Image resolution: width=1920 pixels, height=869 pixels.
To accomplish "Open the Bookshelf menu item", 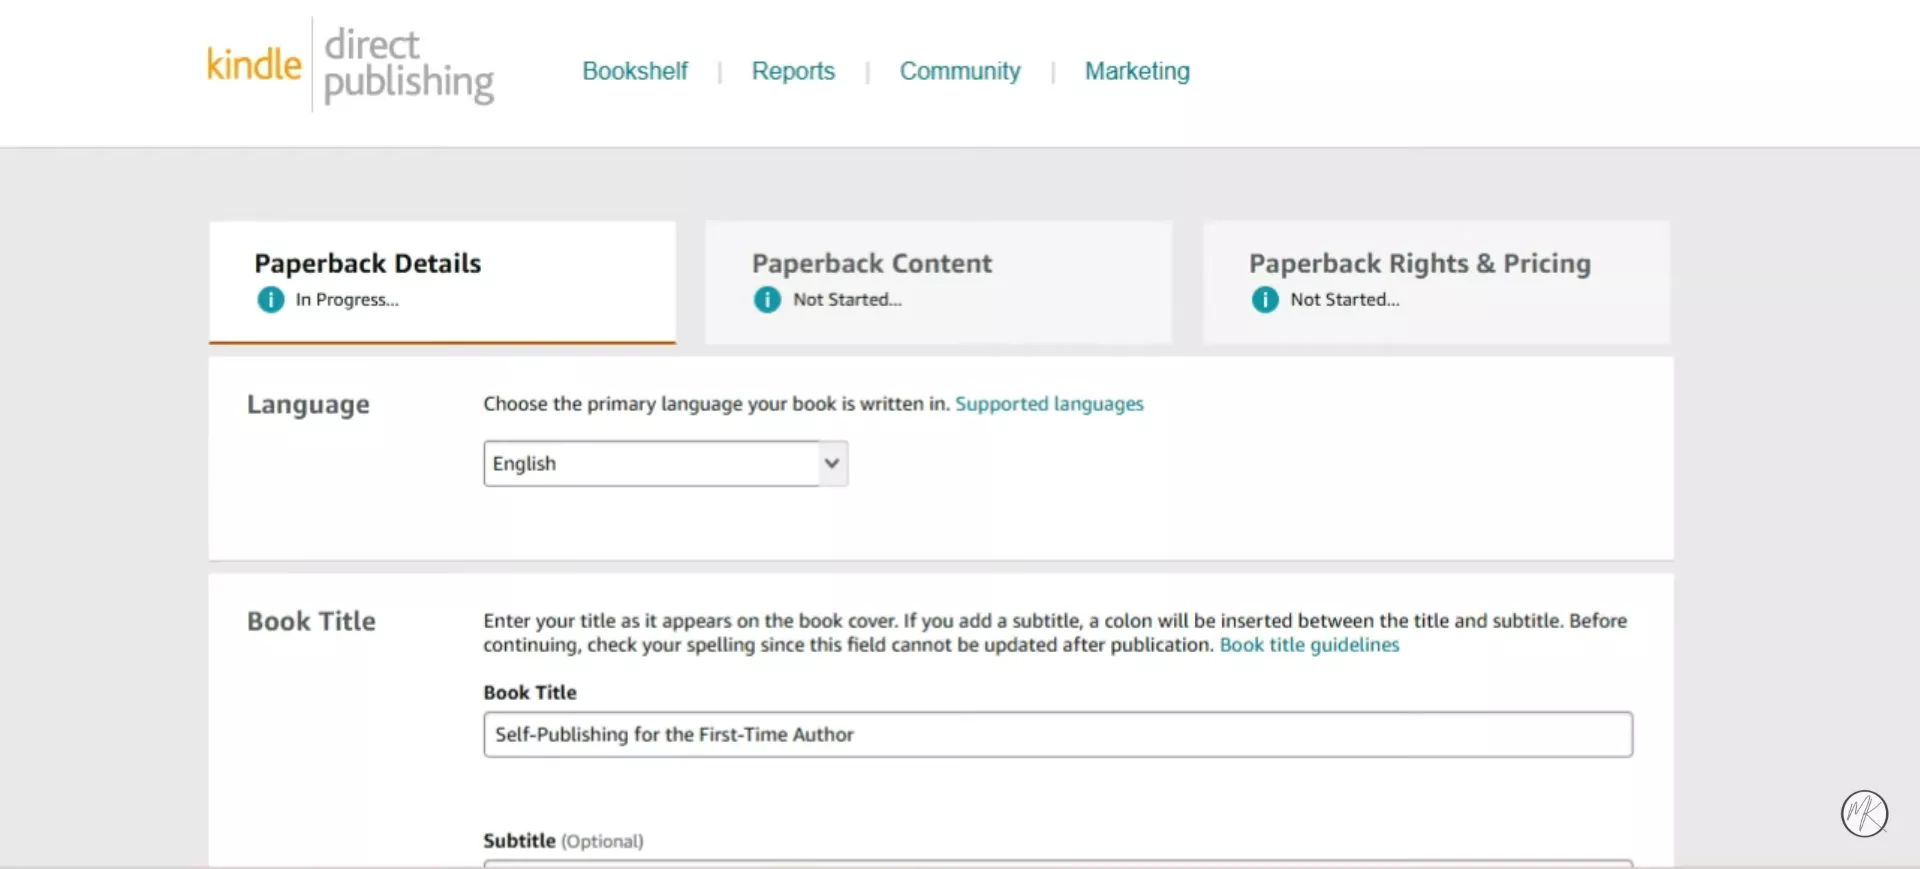I will [635, 71].
